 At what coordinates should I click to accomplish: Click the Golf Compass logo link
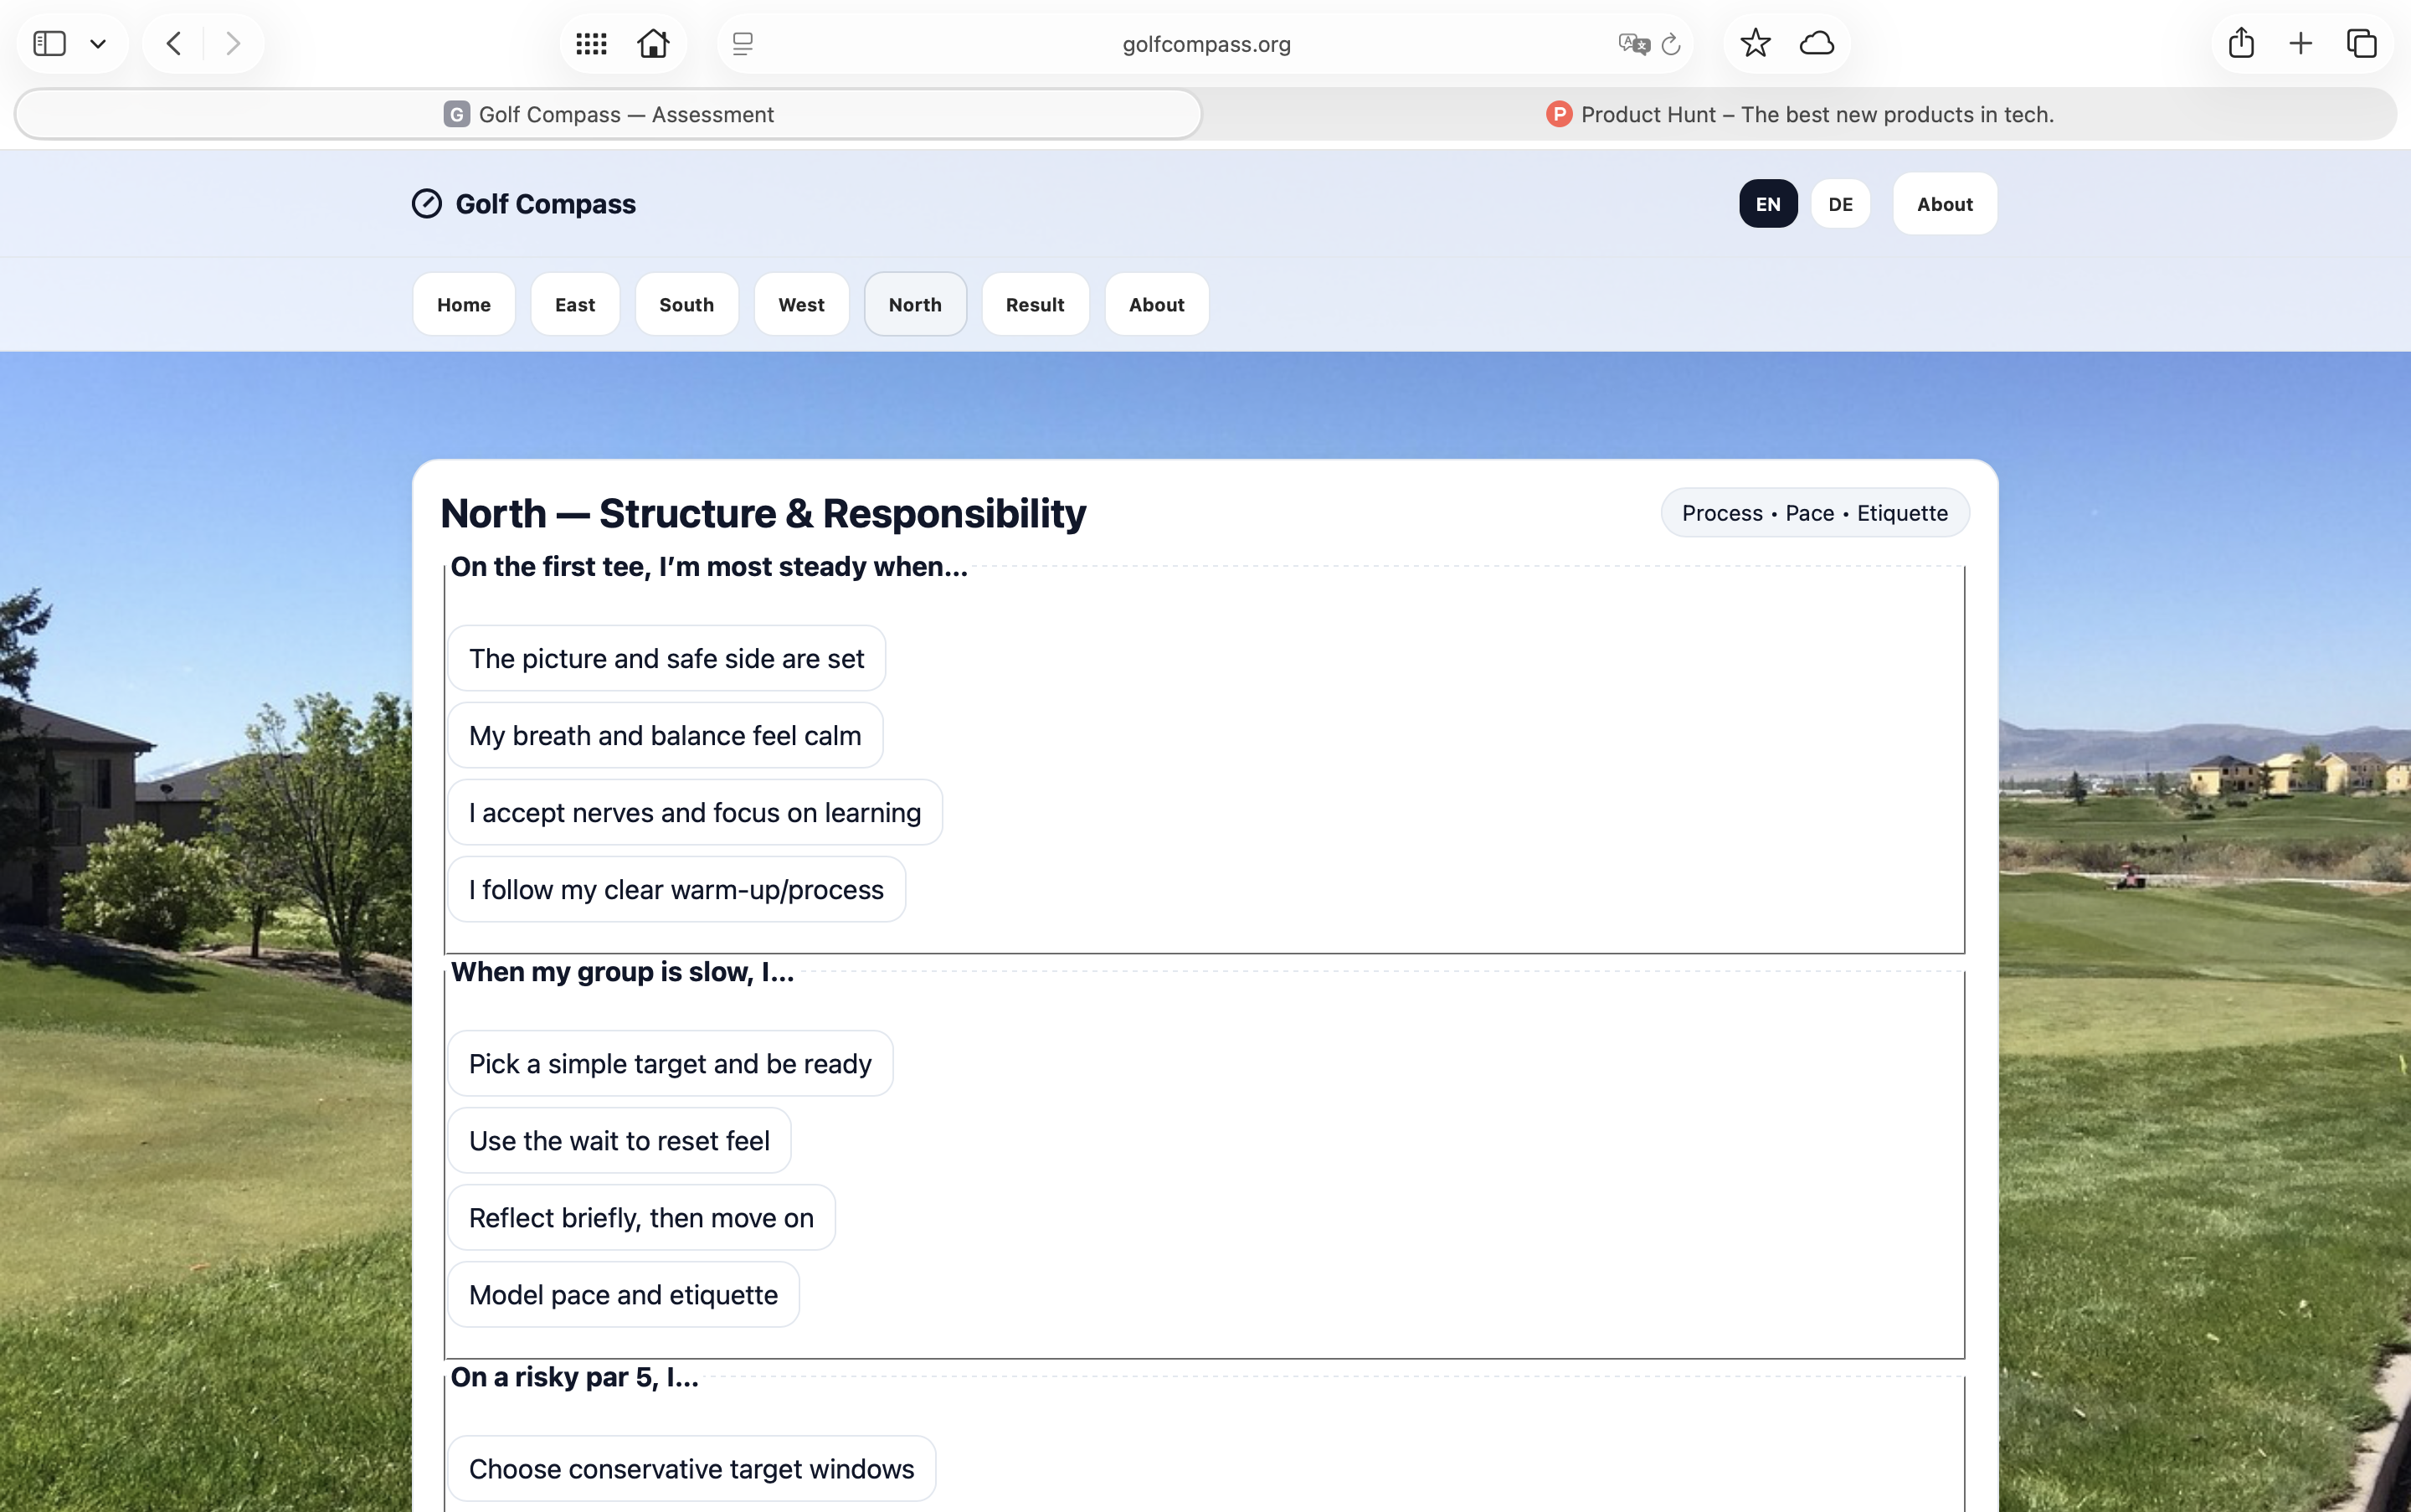click(523, 203)
